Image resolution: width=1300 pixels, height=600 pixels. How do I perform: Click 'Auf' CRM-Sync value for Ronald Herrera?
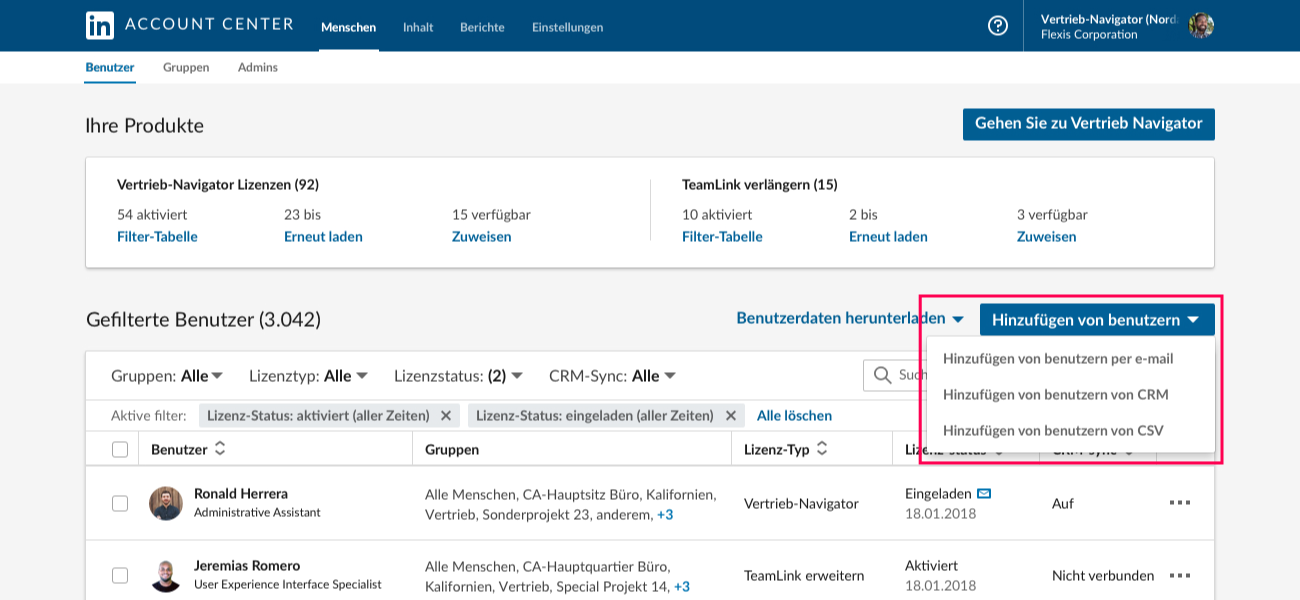(1063, 503)
